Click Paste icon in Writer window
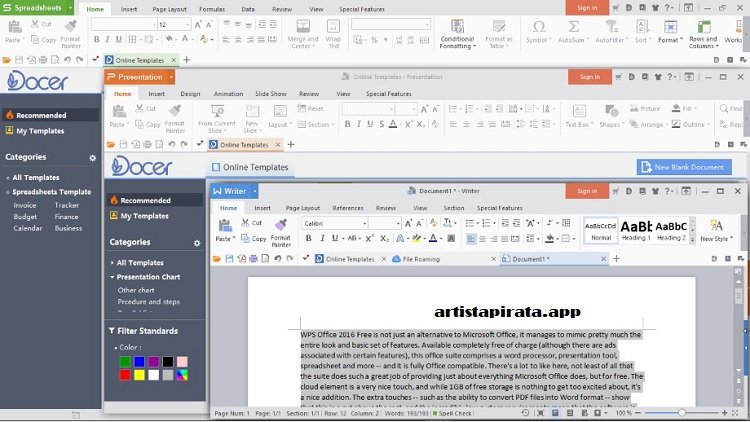The image size is (750, 422). click(x=225, y=225)
